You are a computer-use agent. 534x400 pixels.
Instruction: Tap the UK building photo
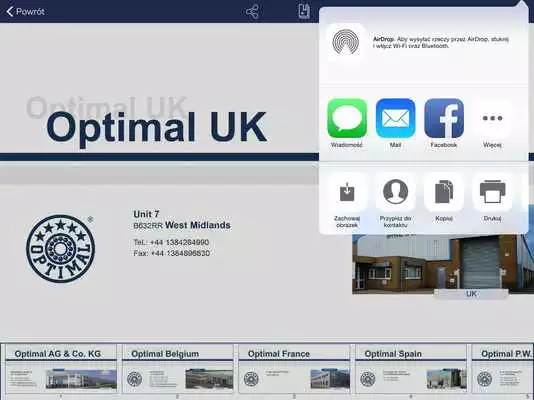443,264
